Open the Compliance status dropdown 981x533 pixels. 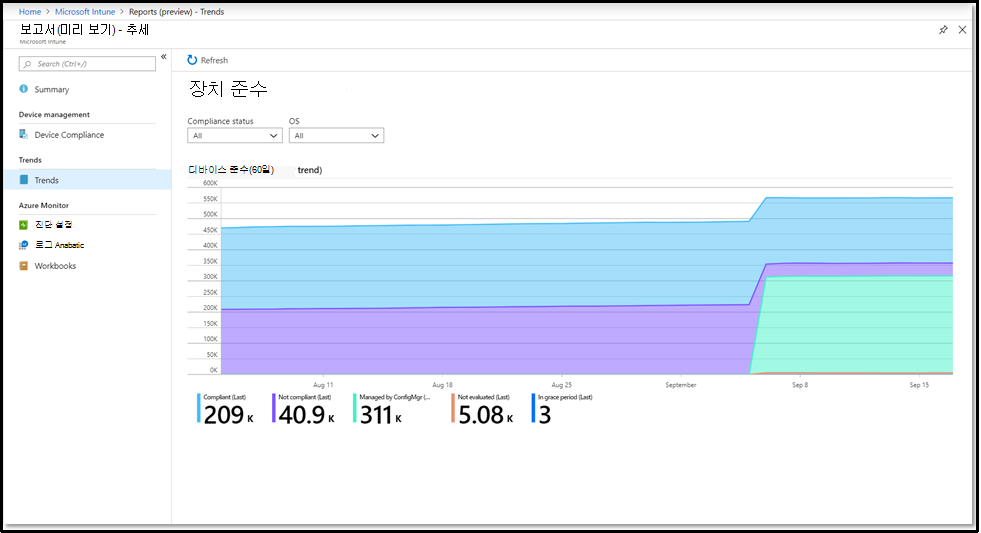pos(235,136)
